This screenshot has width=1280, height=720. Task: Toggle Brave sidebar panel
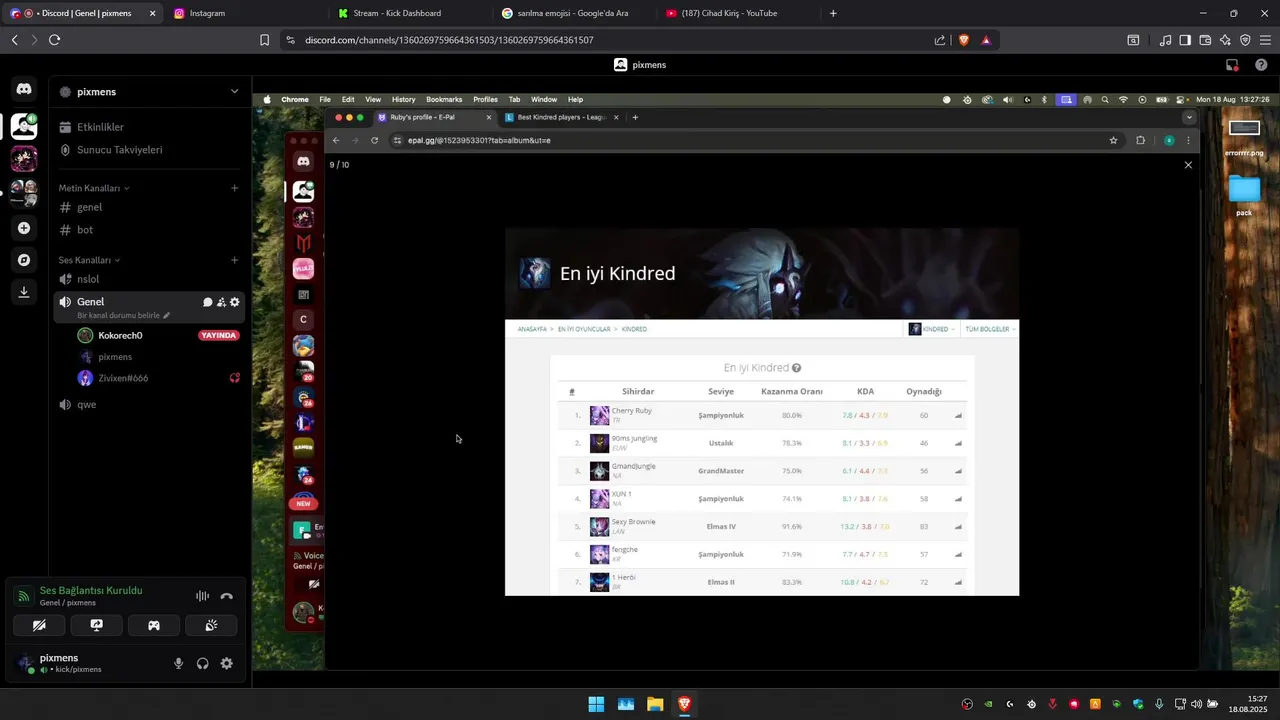[1185, 40]
